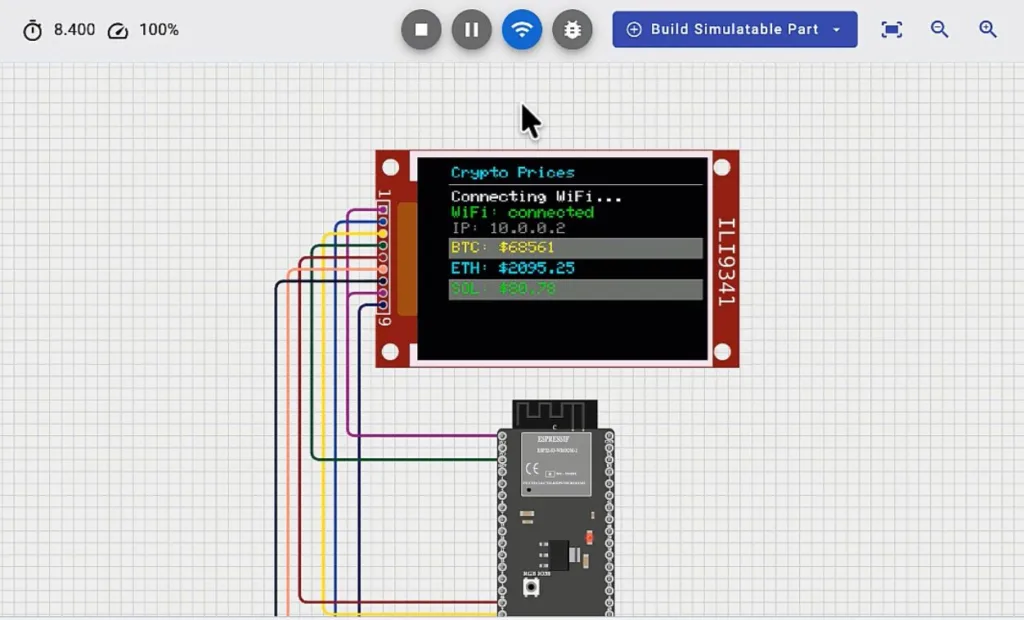Click the red LED on ESP32 board
The height and width of the screenshot is (620, 1024).
pyautogui.click(x=589, y=538)
